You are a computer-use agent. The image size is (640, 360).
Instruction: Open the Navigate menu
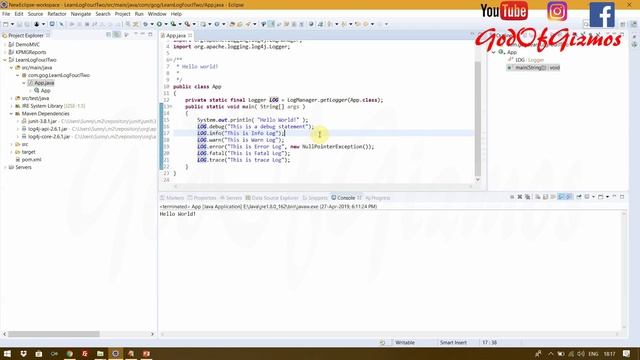click(x=81, y=14)
